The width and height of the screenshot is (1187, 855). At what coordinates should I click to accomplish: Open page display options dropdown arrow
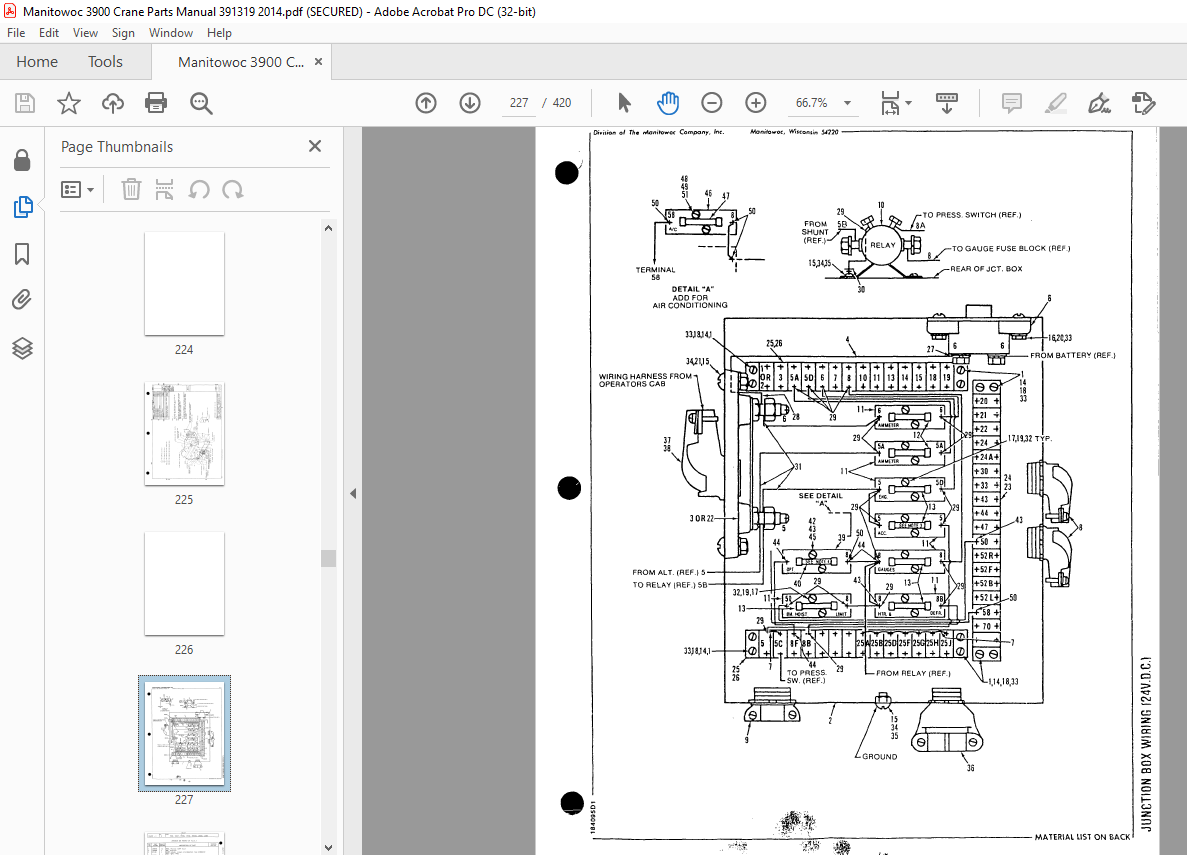[908, 103]
